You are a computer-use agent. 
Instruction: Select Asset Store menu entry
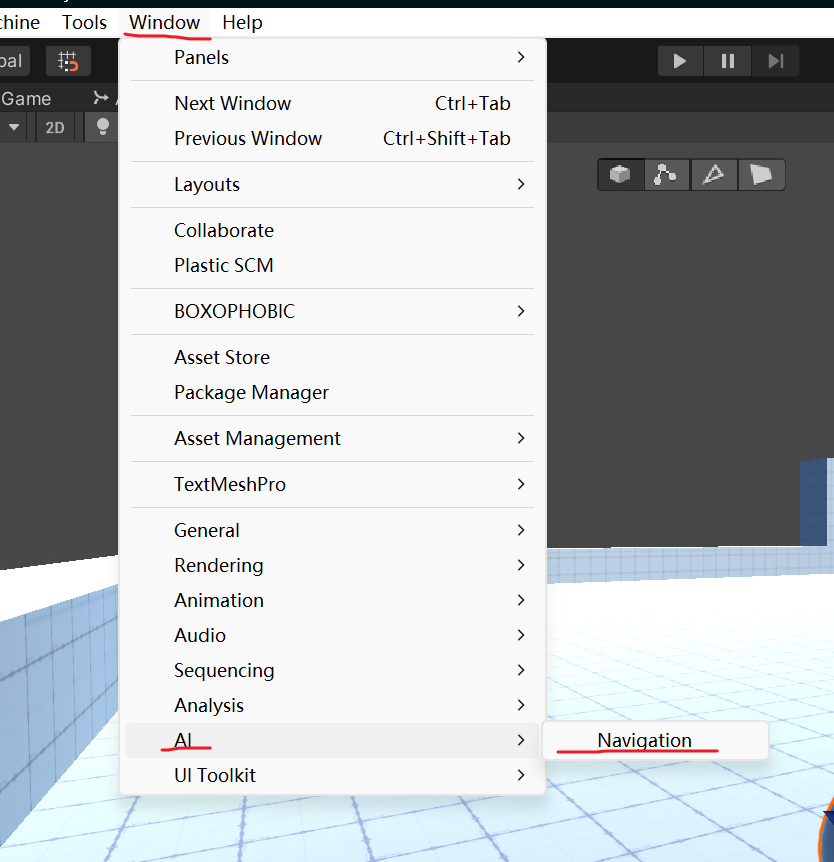[x=222, y=357]
